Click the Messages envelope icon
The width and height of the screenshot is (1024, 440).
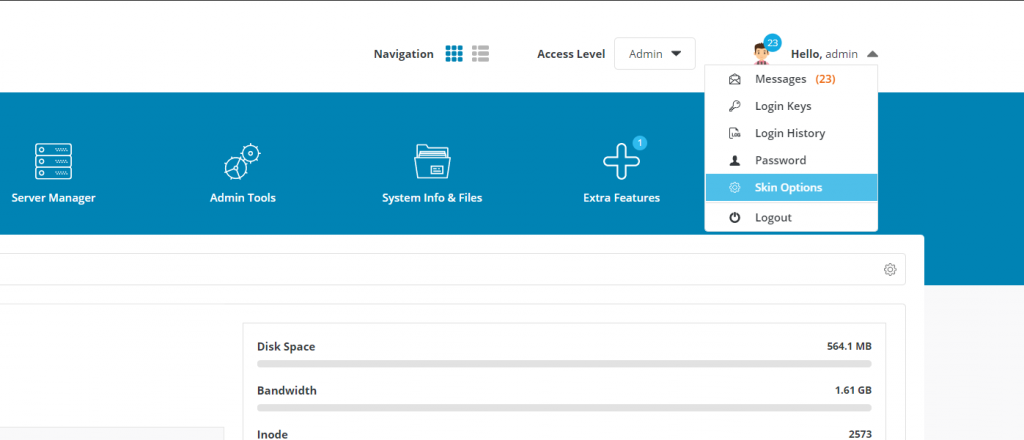[x=735, y=80]
